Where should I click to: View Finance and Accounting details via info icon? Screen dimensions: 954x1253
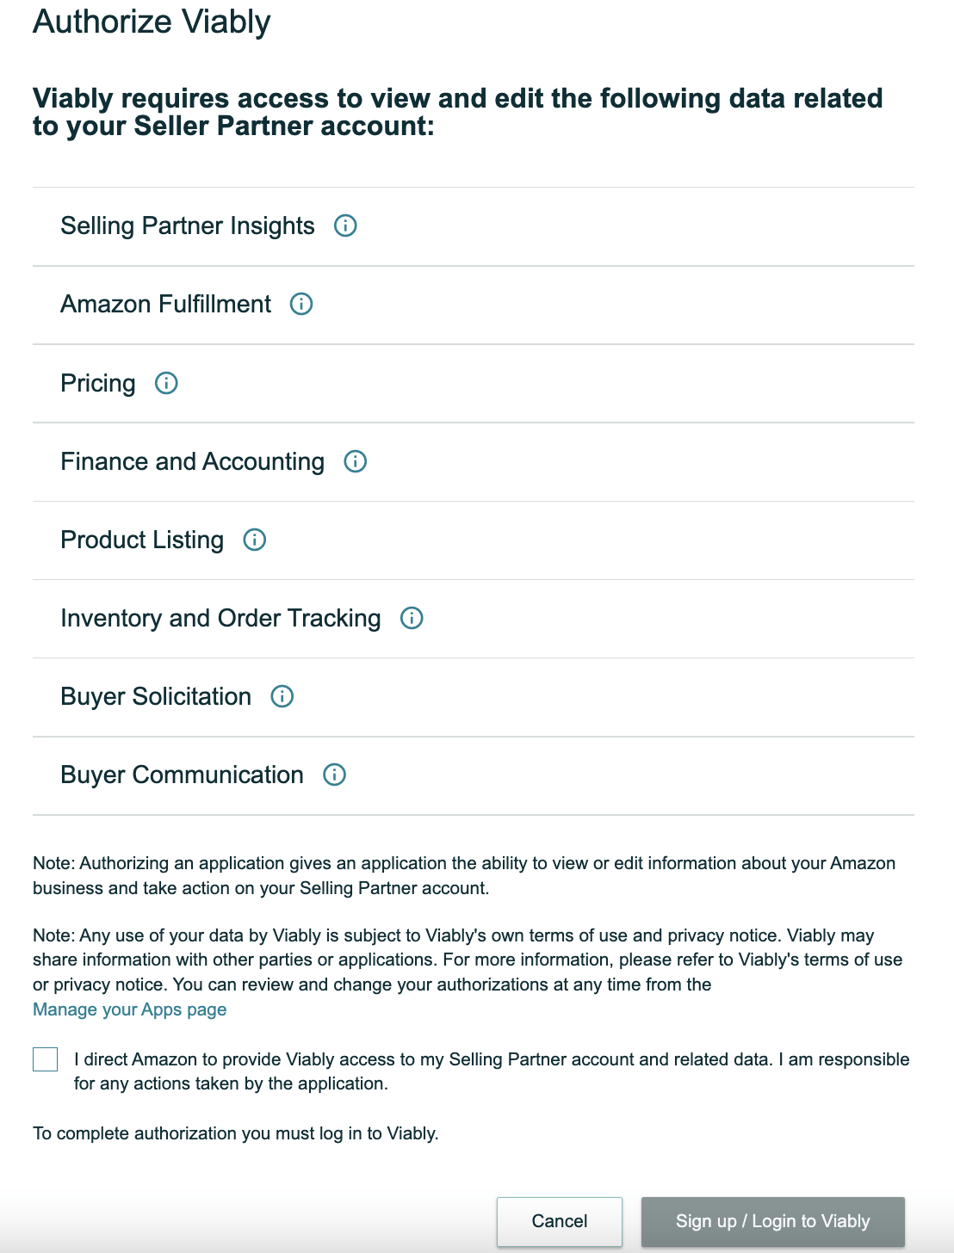pos(355,462)
